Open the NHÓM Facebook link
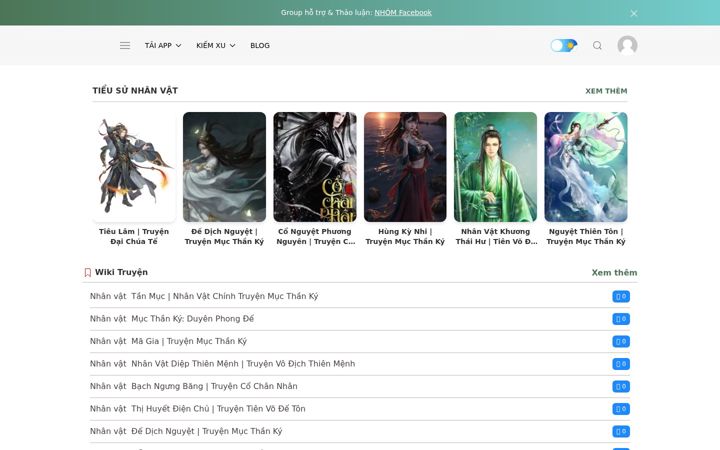The height and width of the screenshot is (450, 720). 403,12
